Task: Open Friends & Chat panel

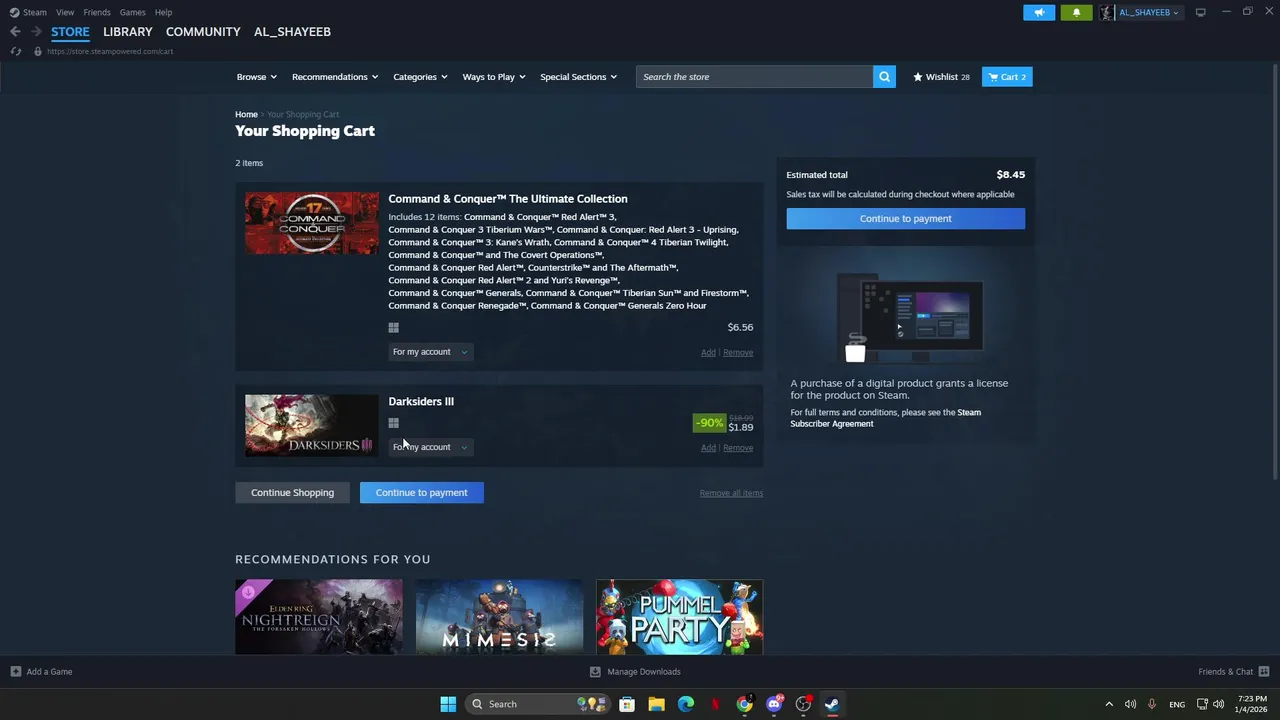Action: 1233,672
